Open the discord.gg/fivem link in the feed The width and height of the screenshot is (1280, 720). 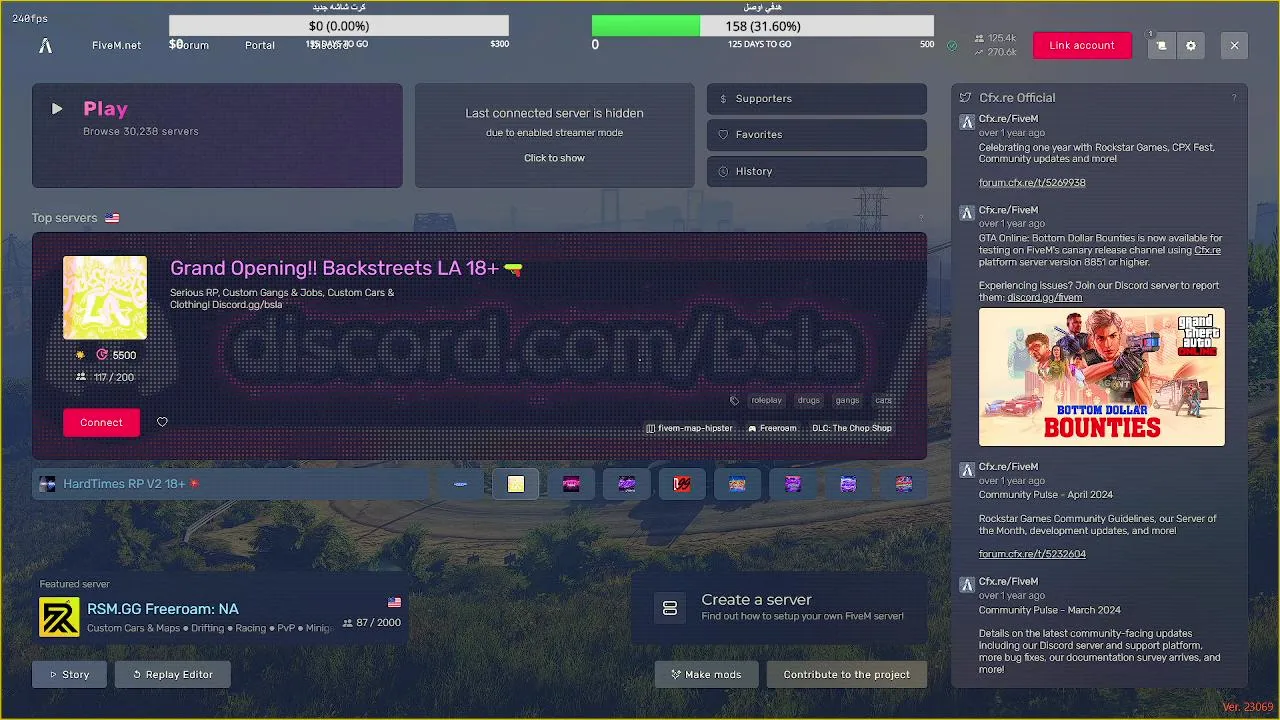(x=1044, y=297)
